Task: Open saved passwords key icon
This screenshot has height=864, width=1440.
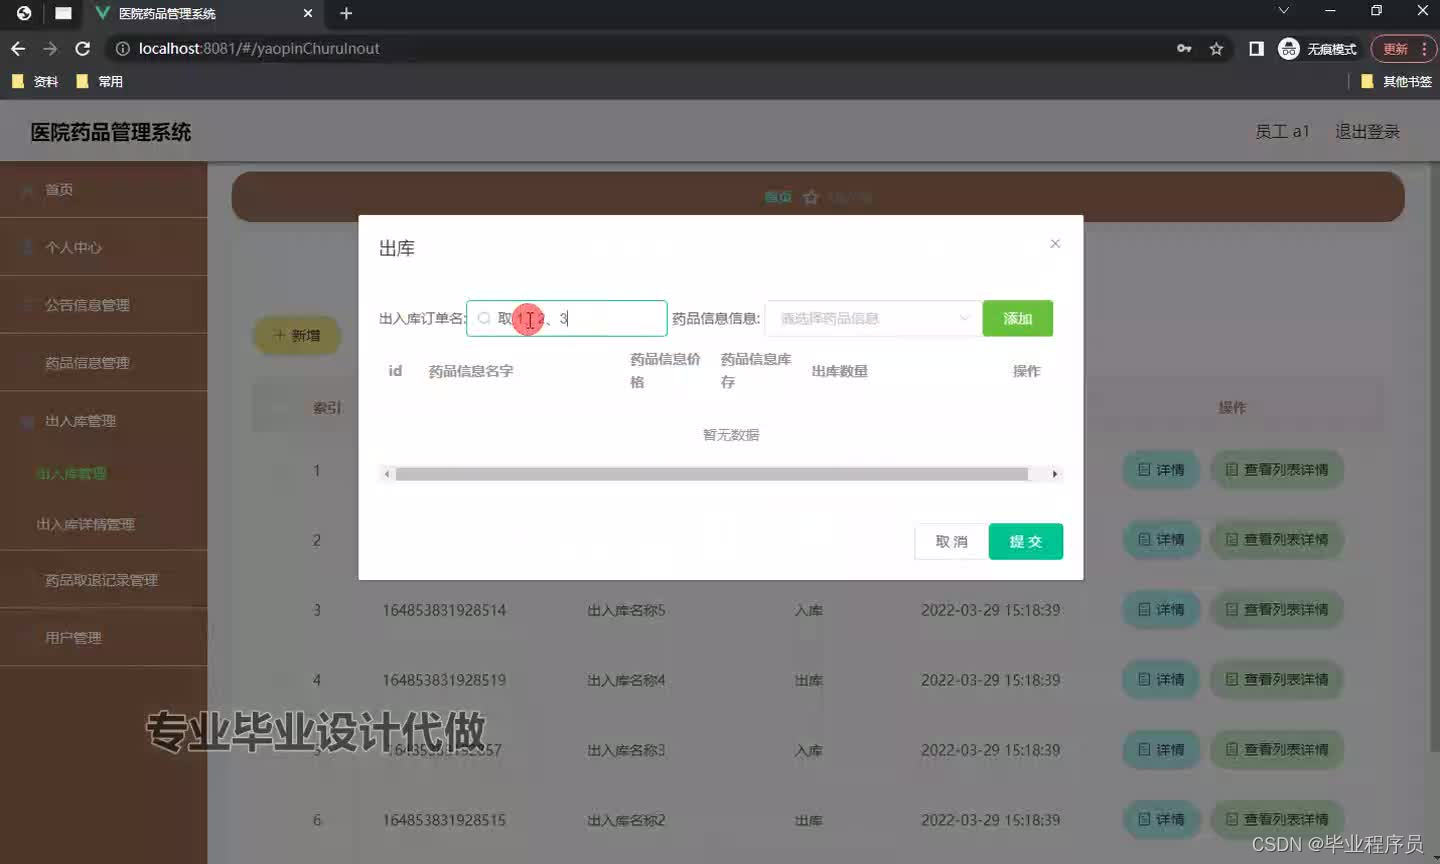Action: click(x=1184, y=48)
